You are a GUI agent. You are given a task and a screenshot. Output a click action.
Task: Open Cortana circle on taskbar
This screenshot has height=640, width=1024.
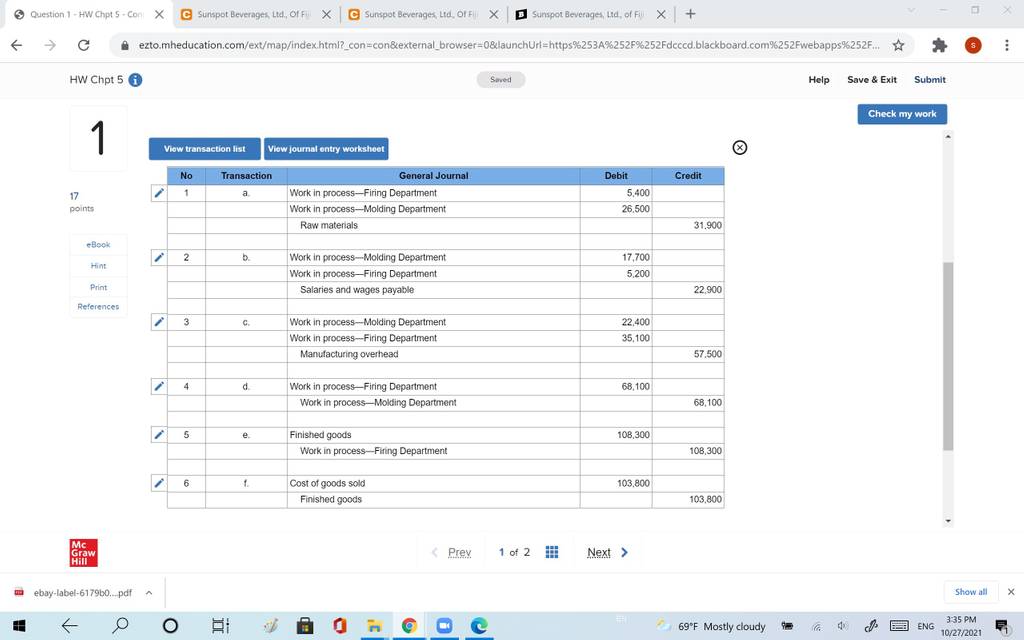point(170,626)
